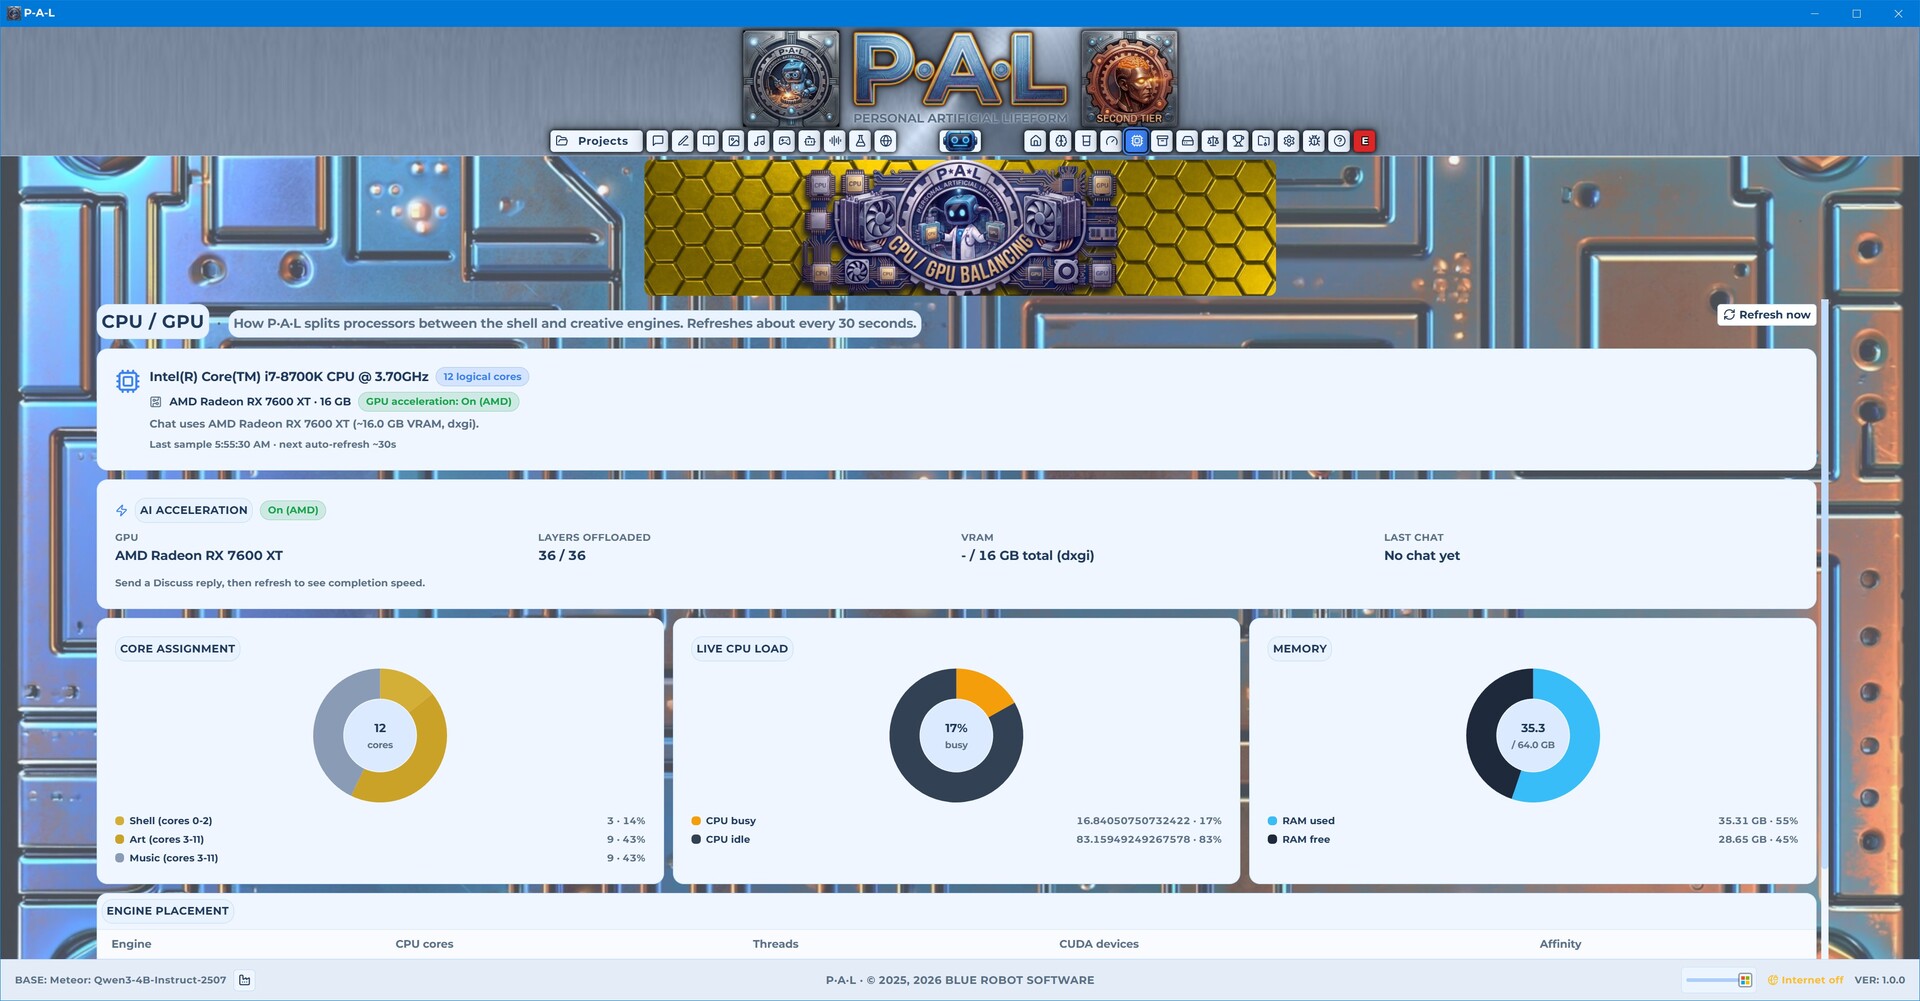The image size is (1920, 1001).
Task: Select the pencil (Write) icon
Action: point(683,141)
